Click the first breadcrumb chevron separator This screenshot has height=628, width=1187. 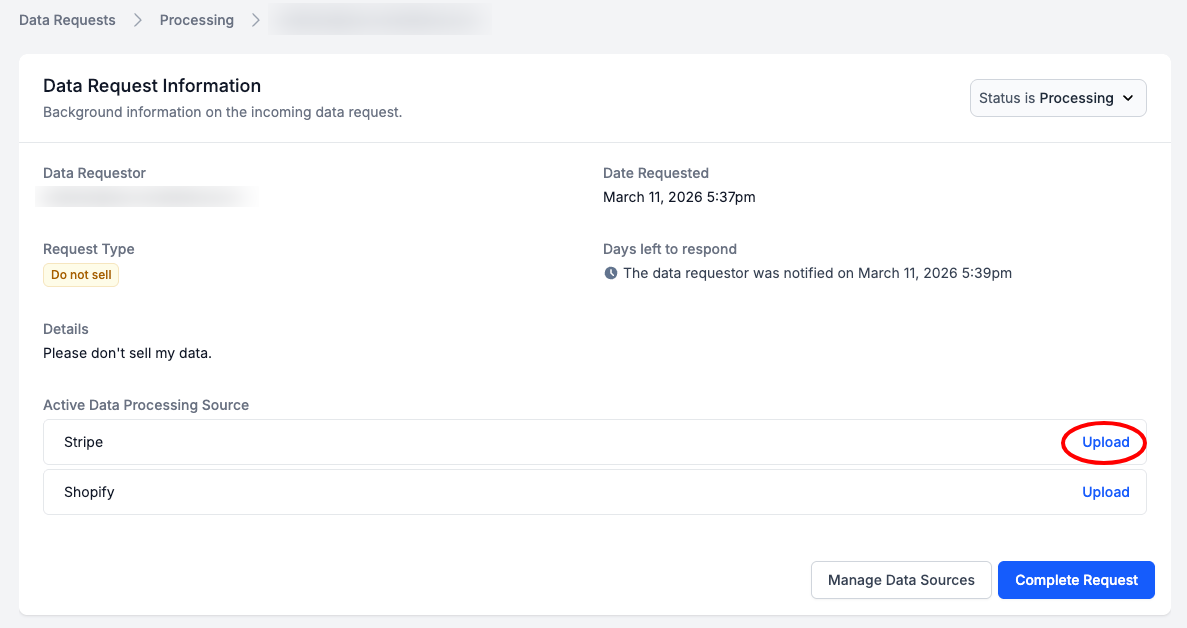click(138, 20)
